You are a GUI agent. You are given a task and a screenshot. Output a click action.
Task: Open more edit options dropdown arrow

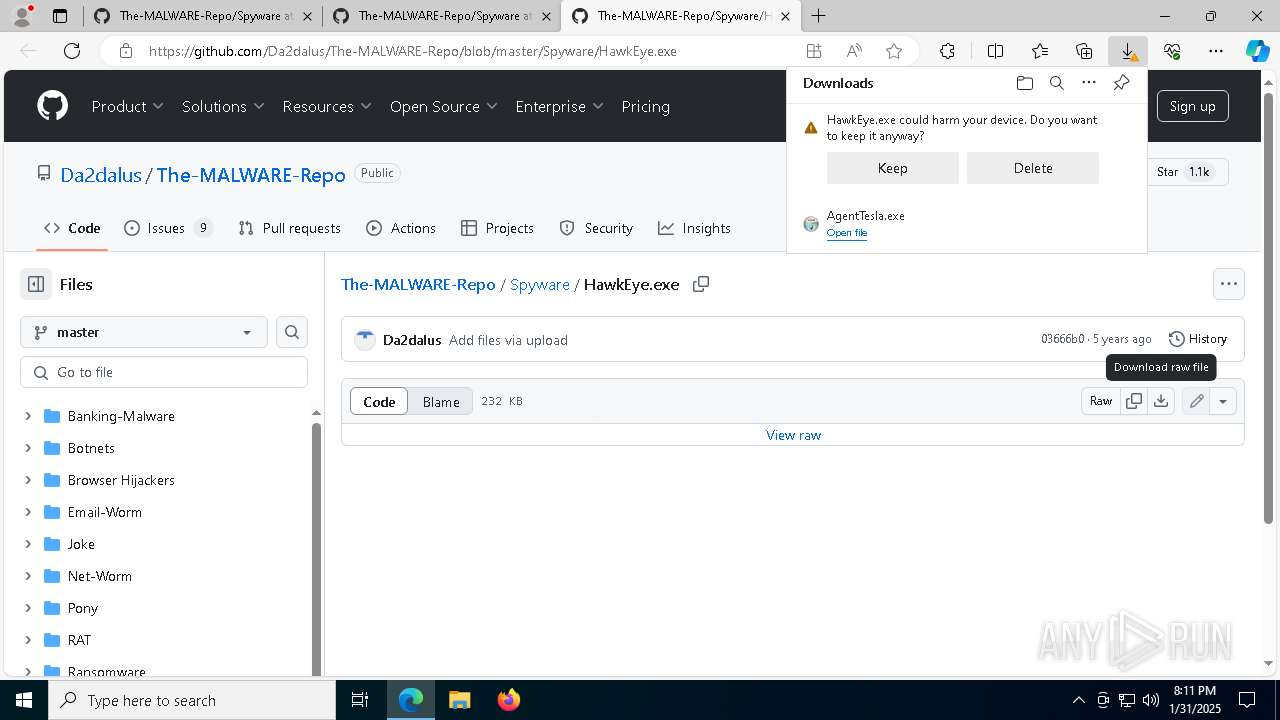1223,401
